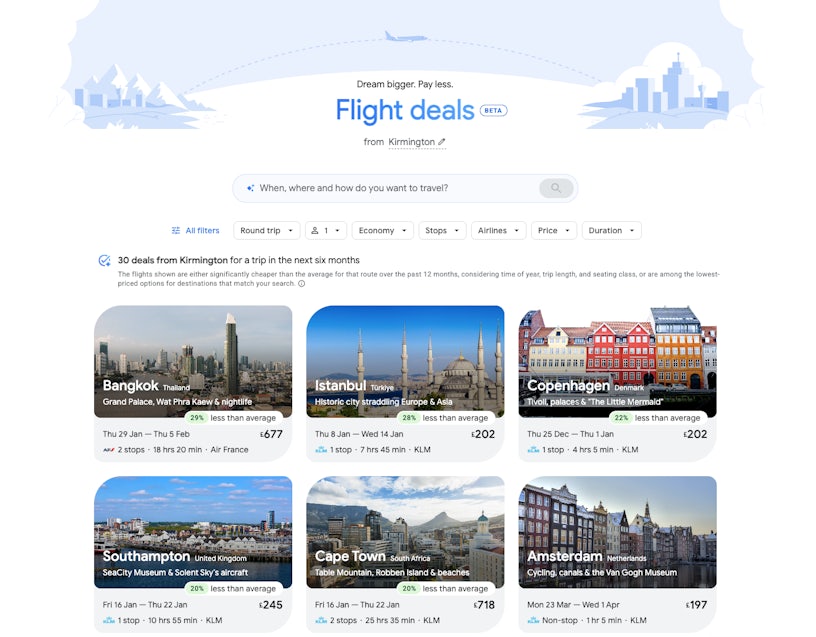This screenshot has width=816, height=637.
Task: Click the pencil edit icon beside Kirmington
Action: [x=442, y=142]
